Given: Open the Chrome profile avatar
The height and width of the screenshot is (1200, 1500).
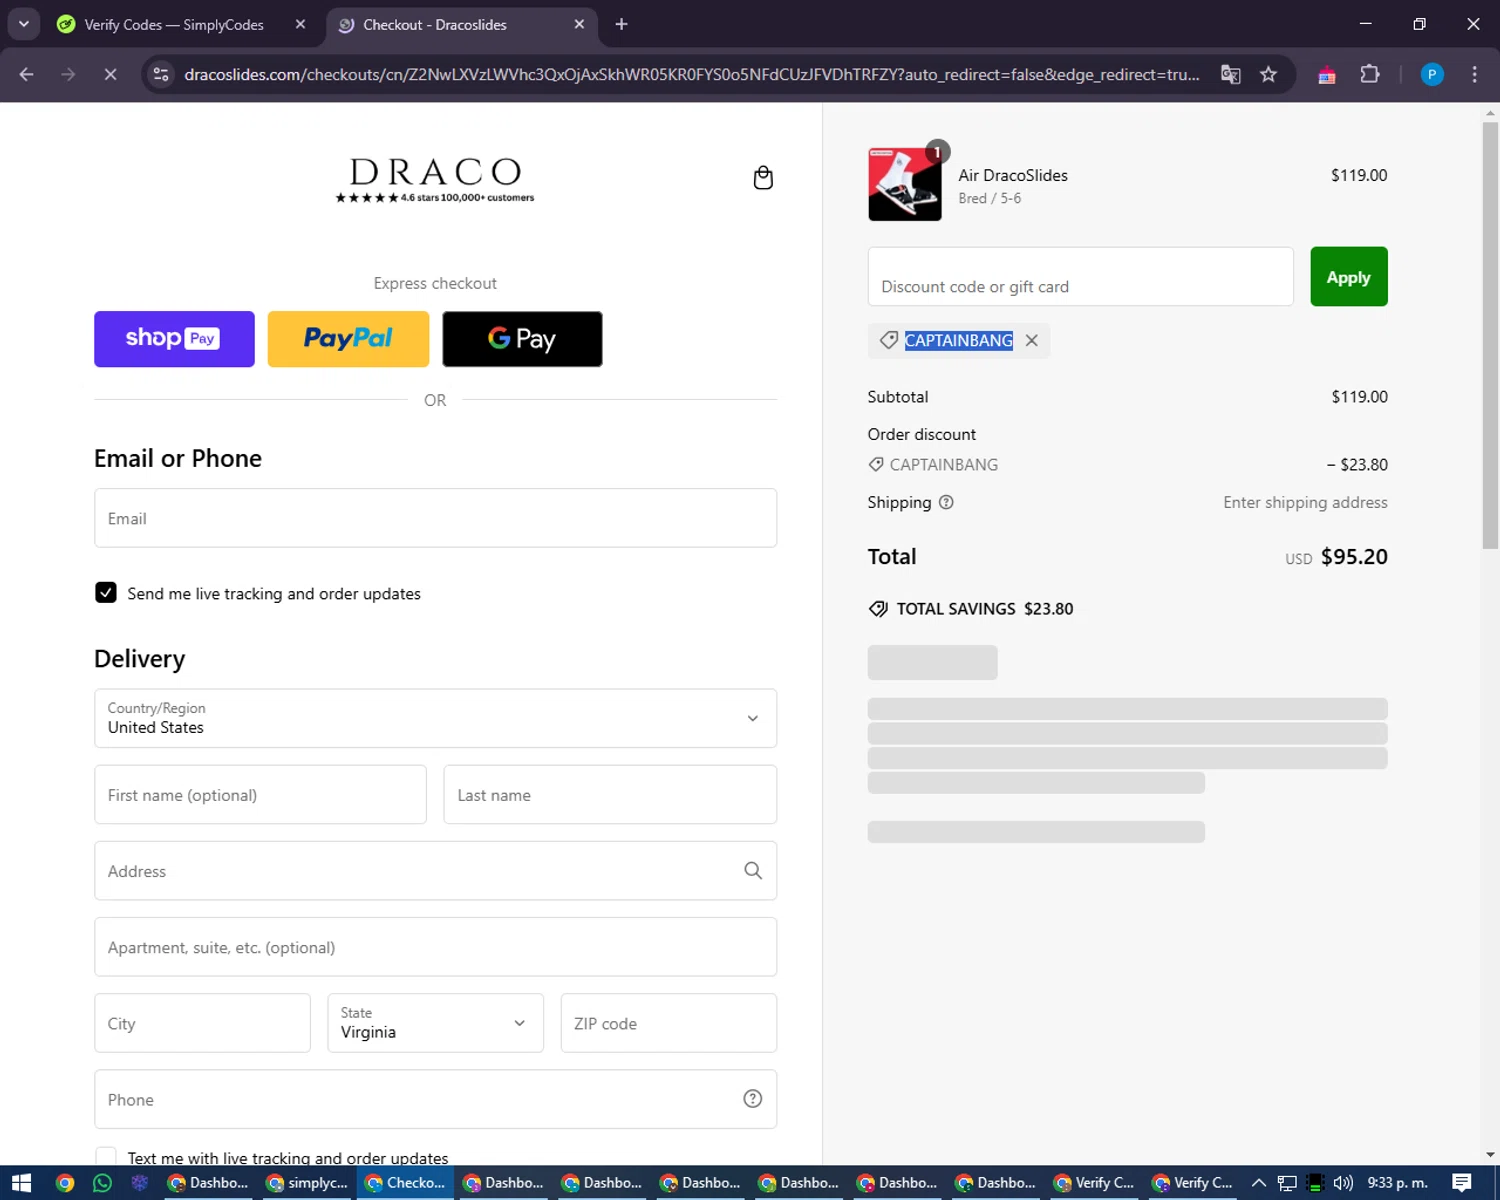Looking at the screenshot, I should [x=1432, y=75].
